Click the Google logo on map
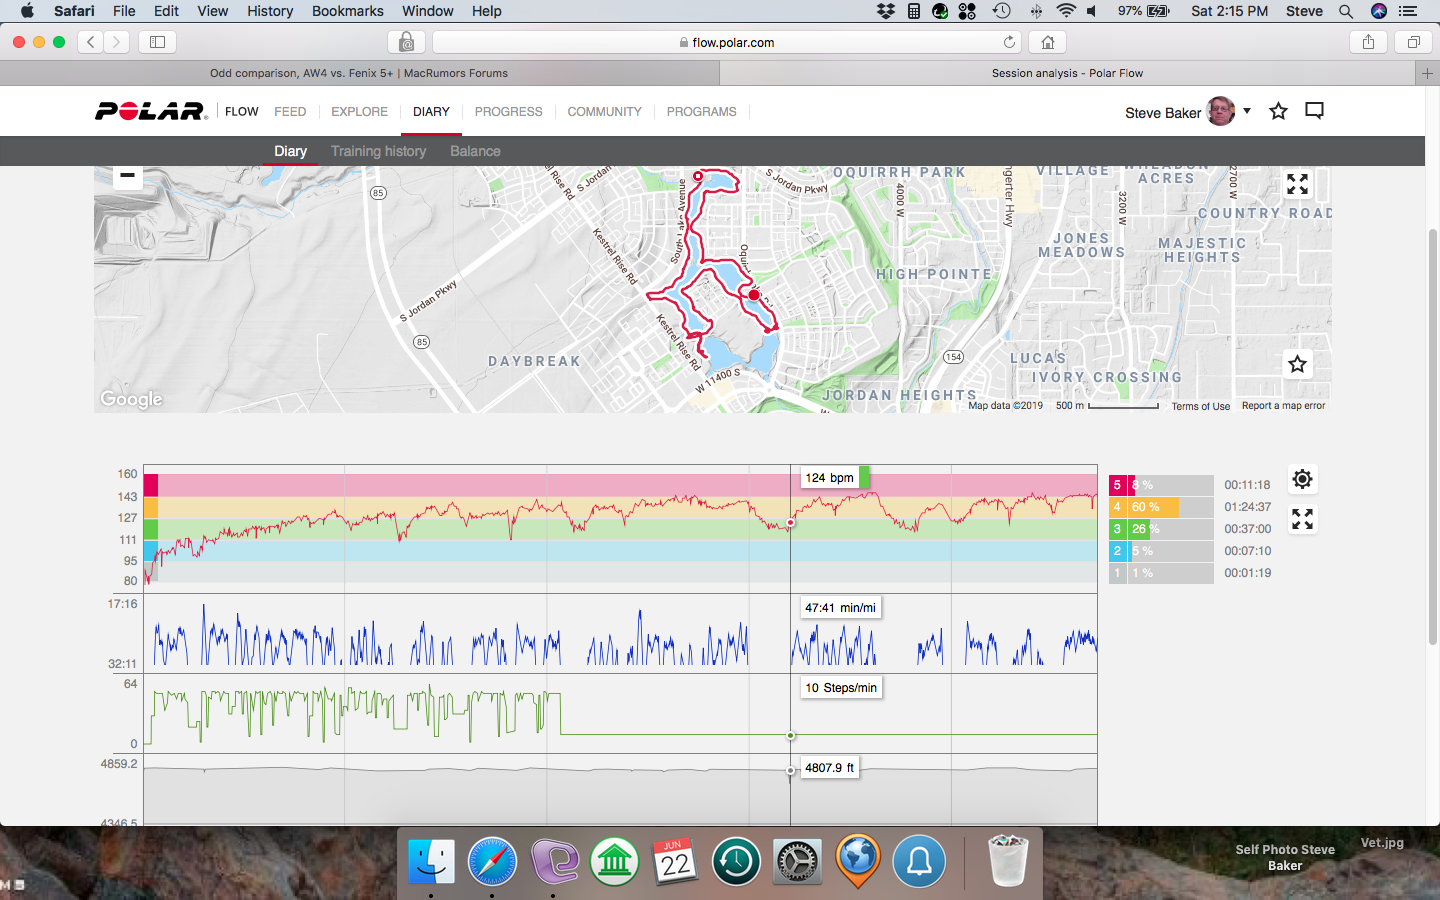 point(131,399)
